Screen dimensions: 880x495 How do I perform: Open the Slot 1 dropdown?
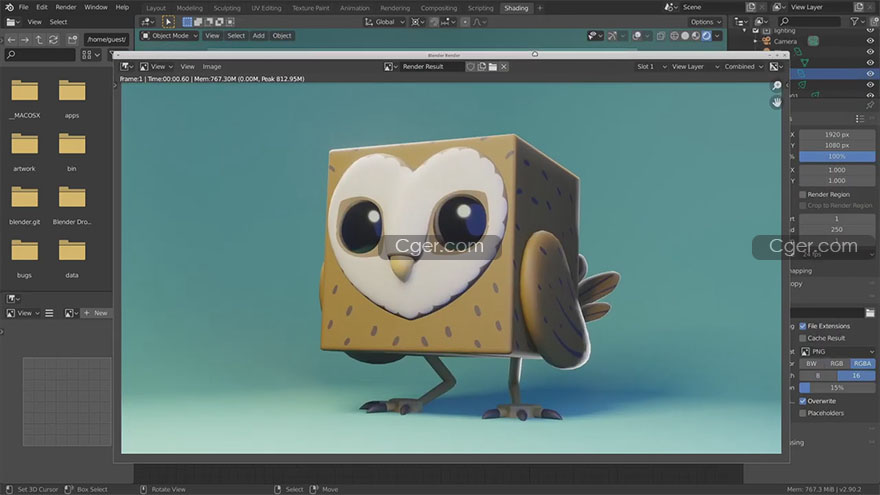(x=651, y=67)
